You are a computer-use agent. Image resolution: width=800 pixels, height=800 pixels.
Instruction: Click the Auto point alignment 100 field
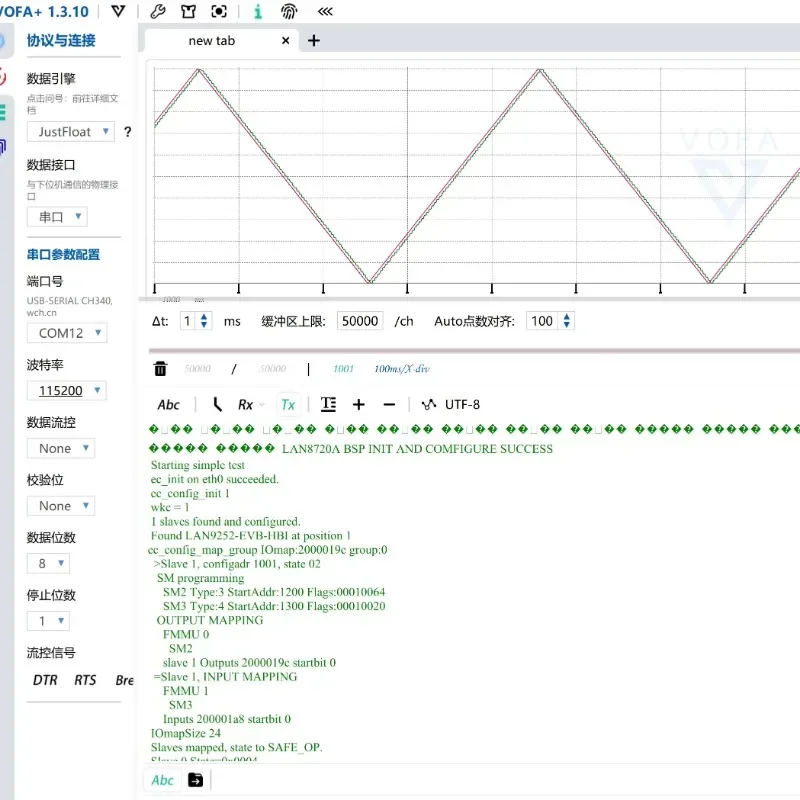pyautogui.click(x=542, y=321)
